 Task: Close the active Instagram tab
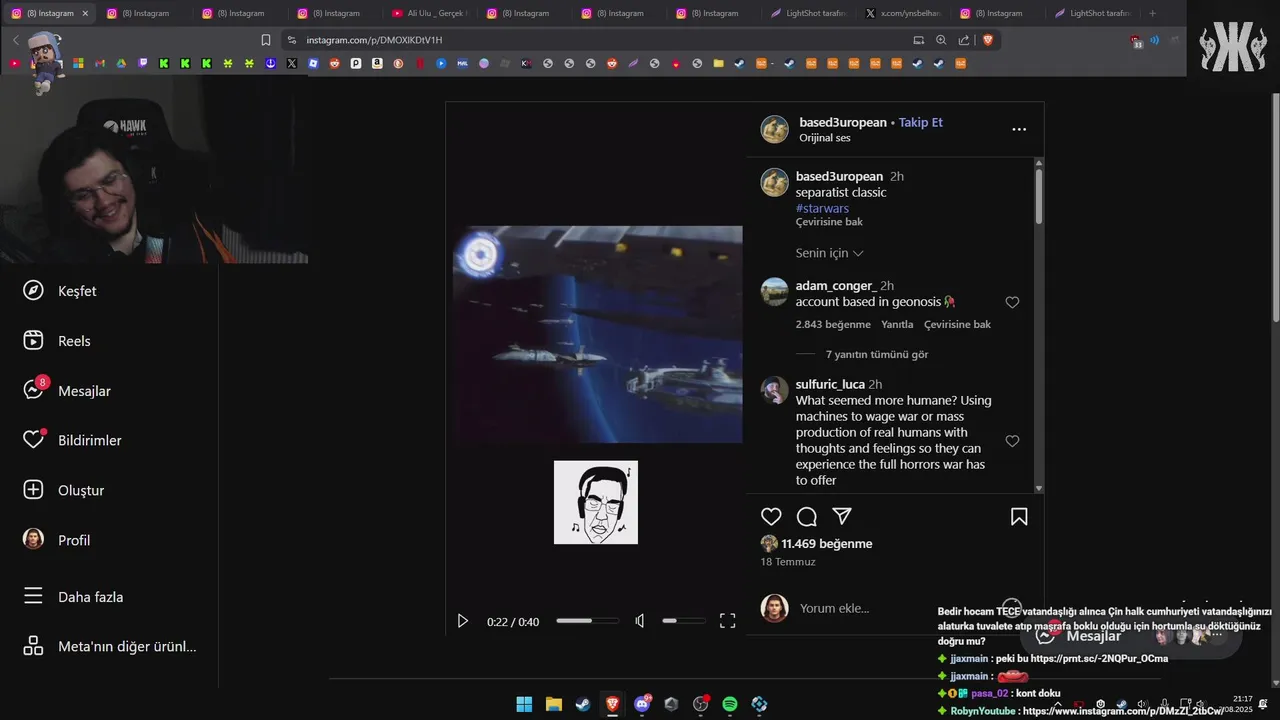85,13
